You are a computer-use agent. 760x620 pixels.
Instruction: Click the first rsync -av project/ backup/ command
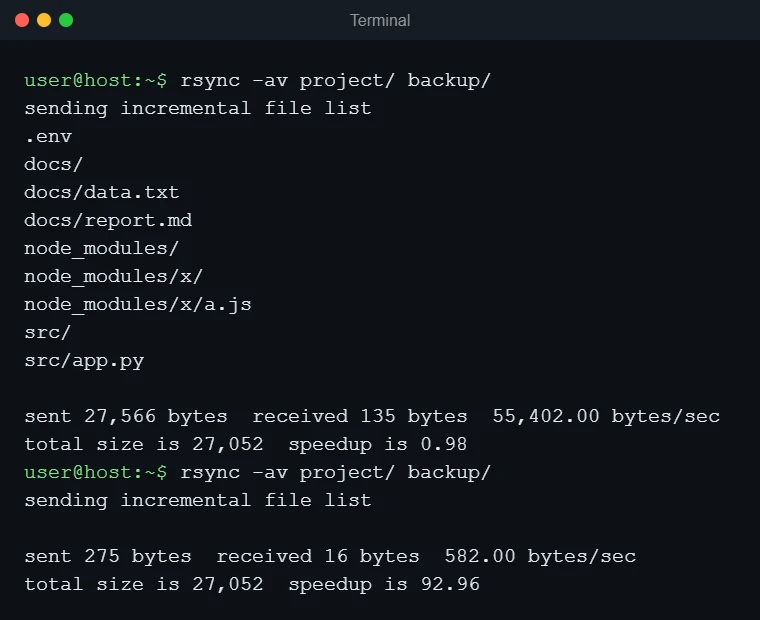(335, 80)
